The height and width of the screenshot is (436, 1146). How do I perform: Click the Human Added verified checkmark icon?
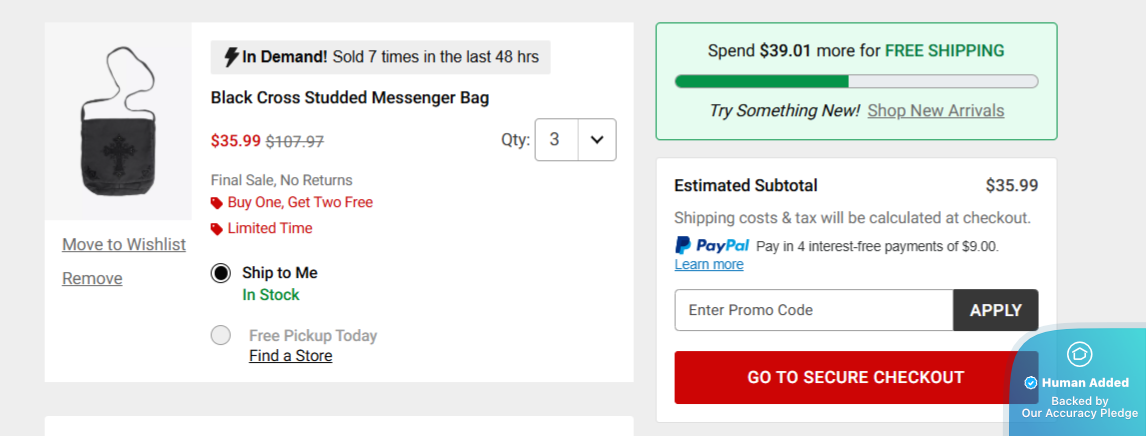(x=1031, y=383)
